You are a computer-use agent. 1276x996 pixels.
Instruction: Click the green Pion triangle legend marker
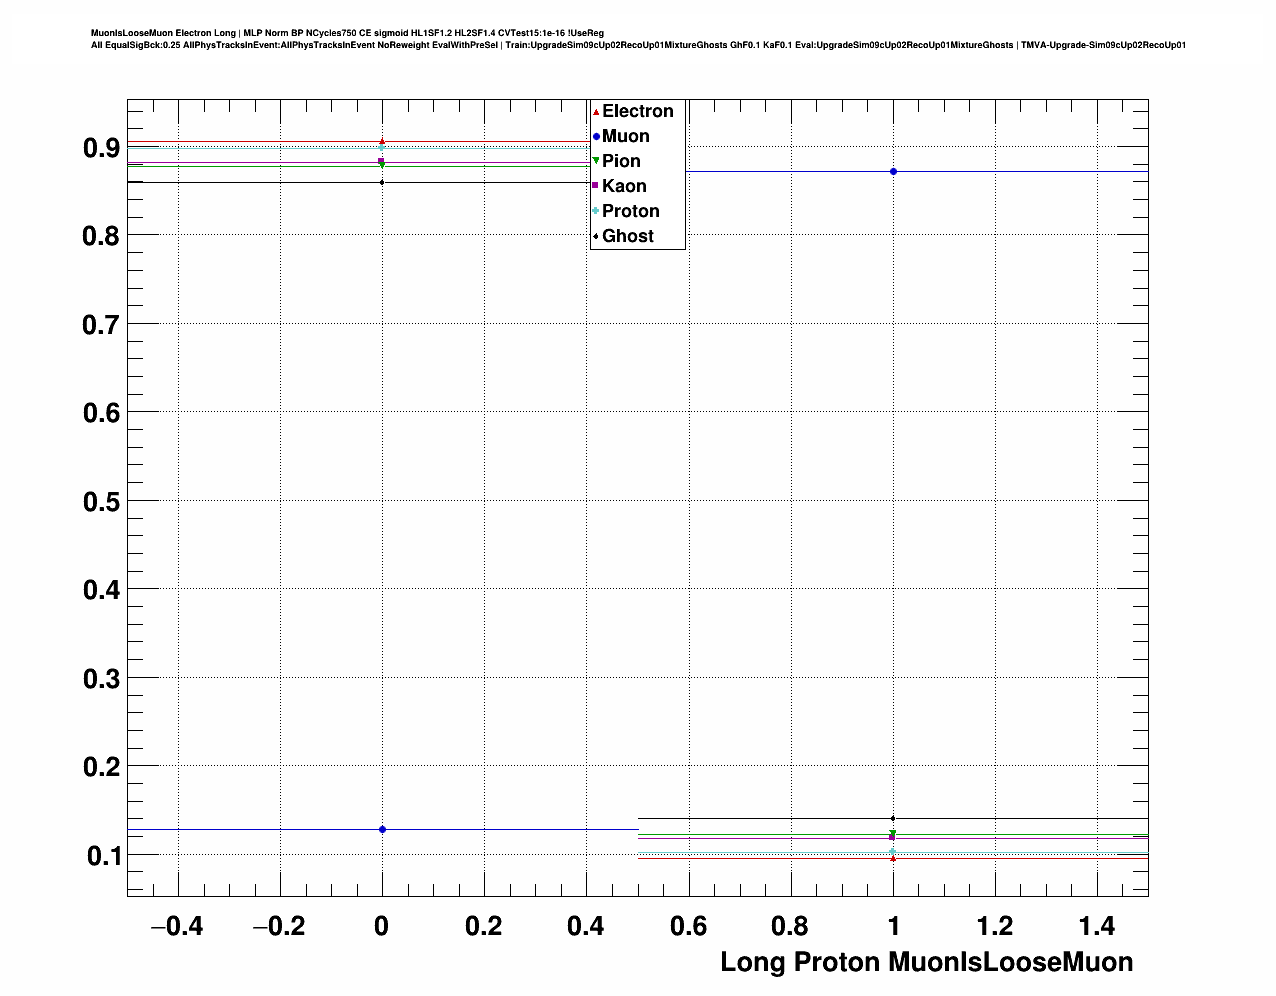click(x=596, y=161)
